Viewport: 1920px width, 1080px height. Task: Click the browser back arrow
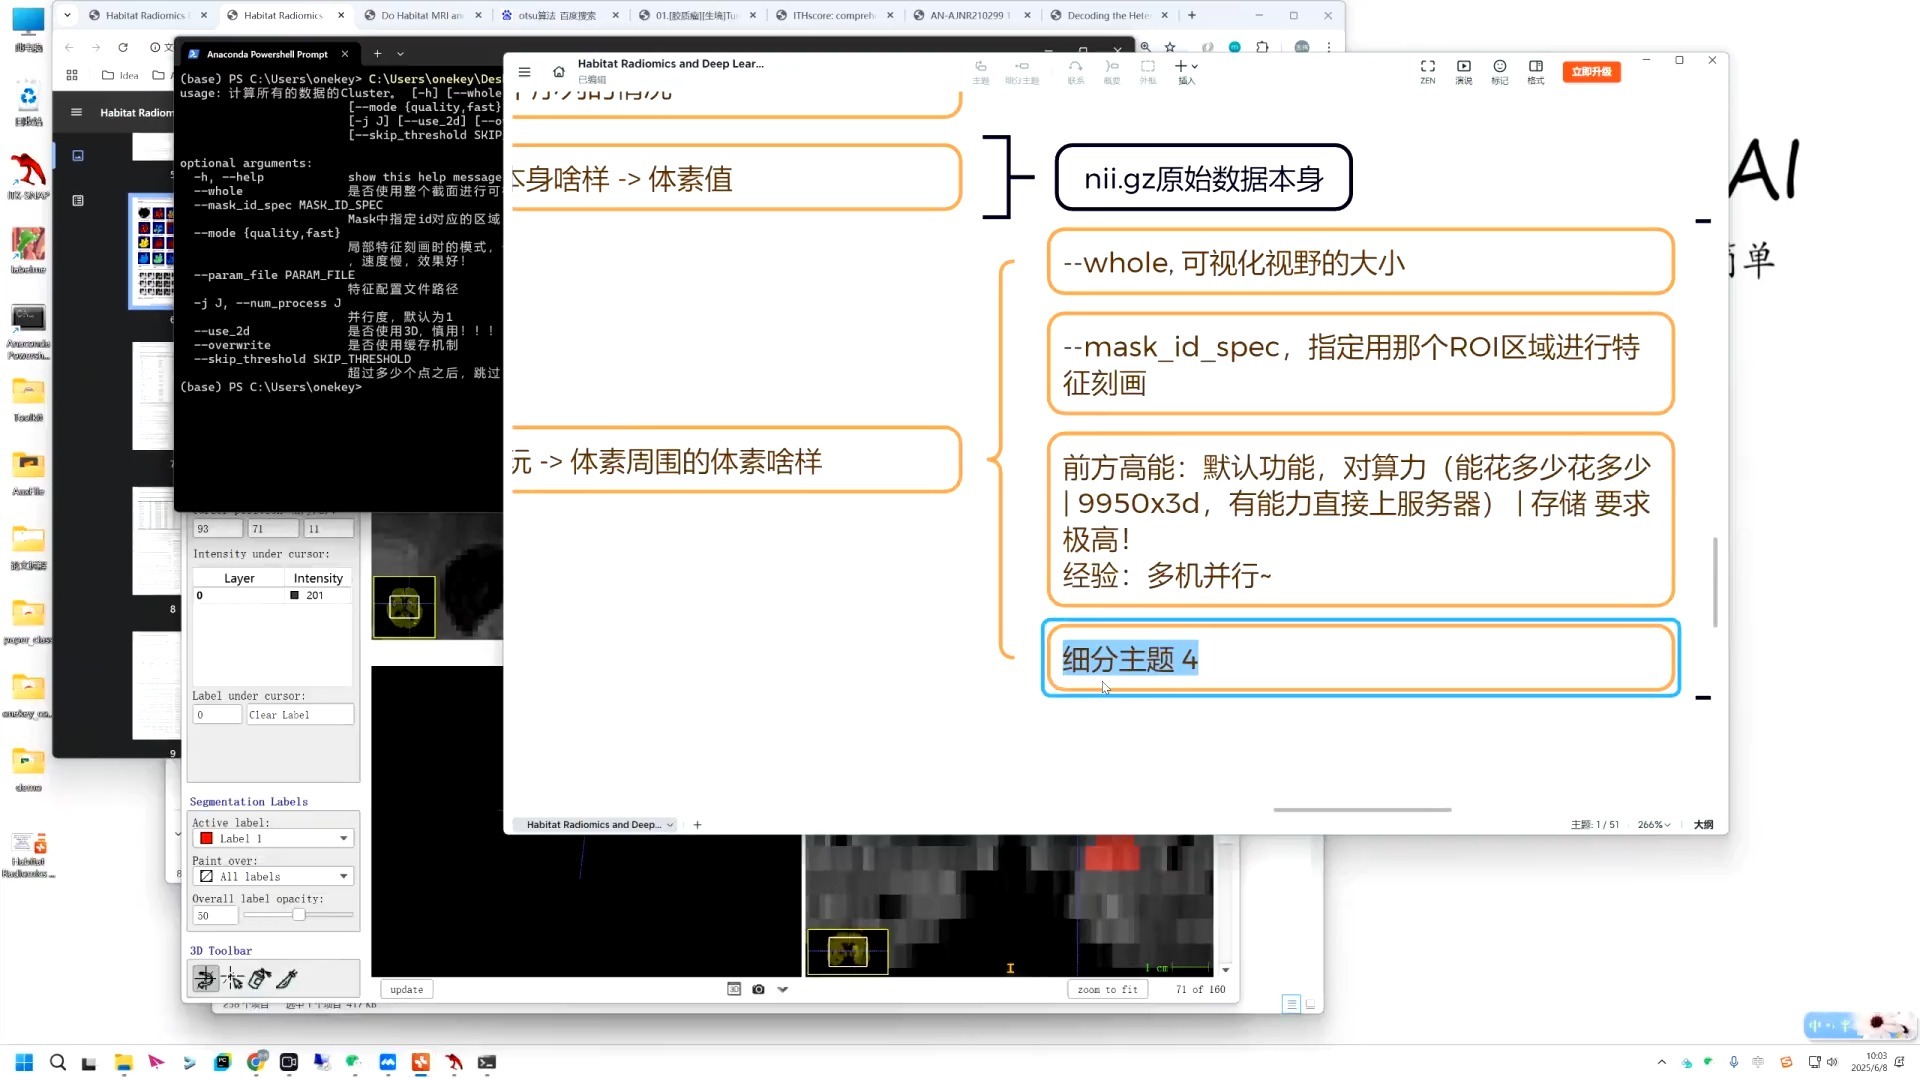pyautogui.click(x=69, y=47)
